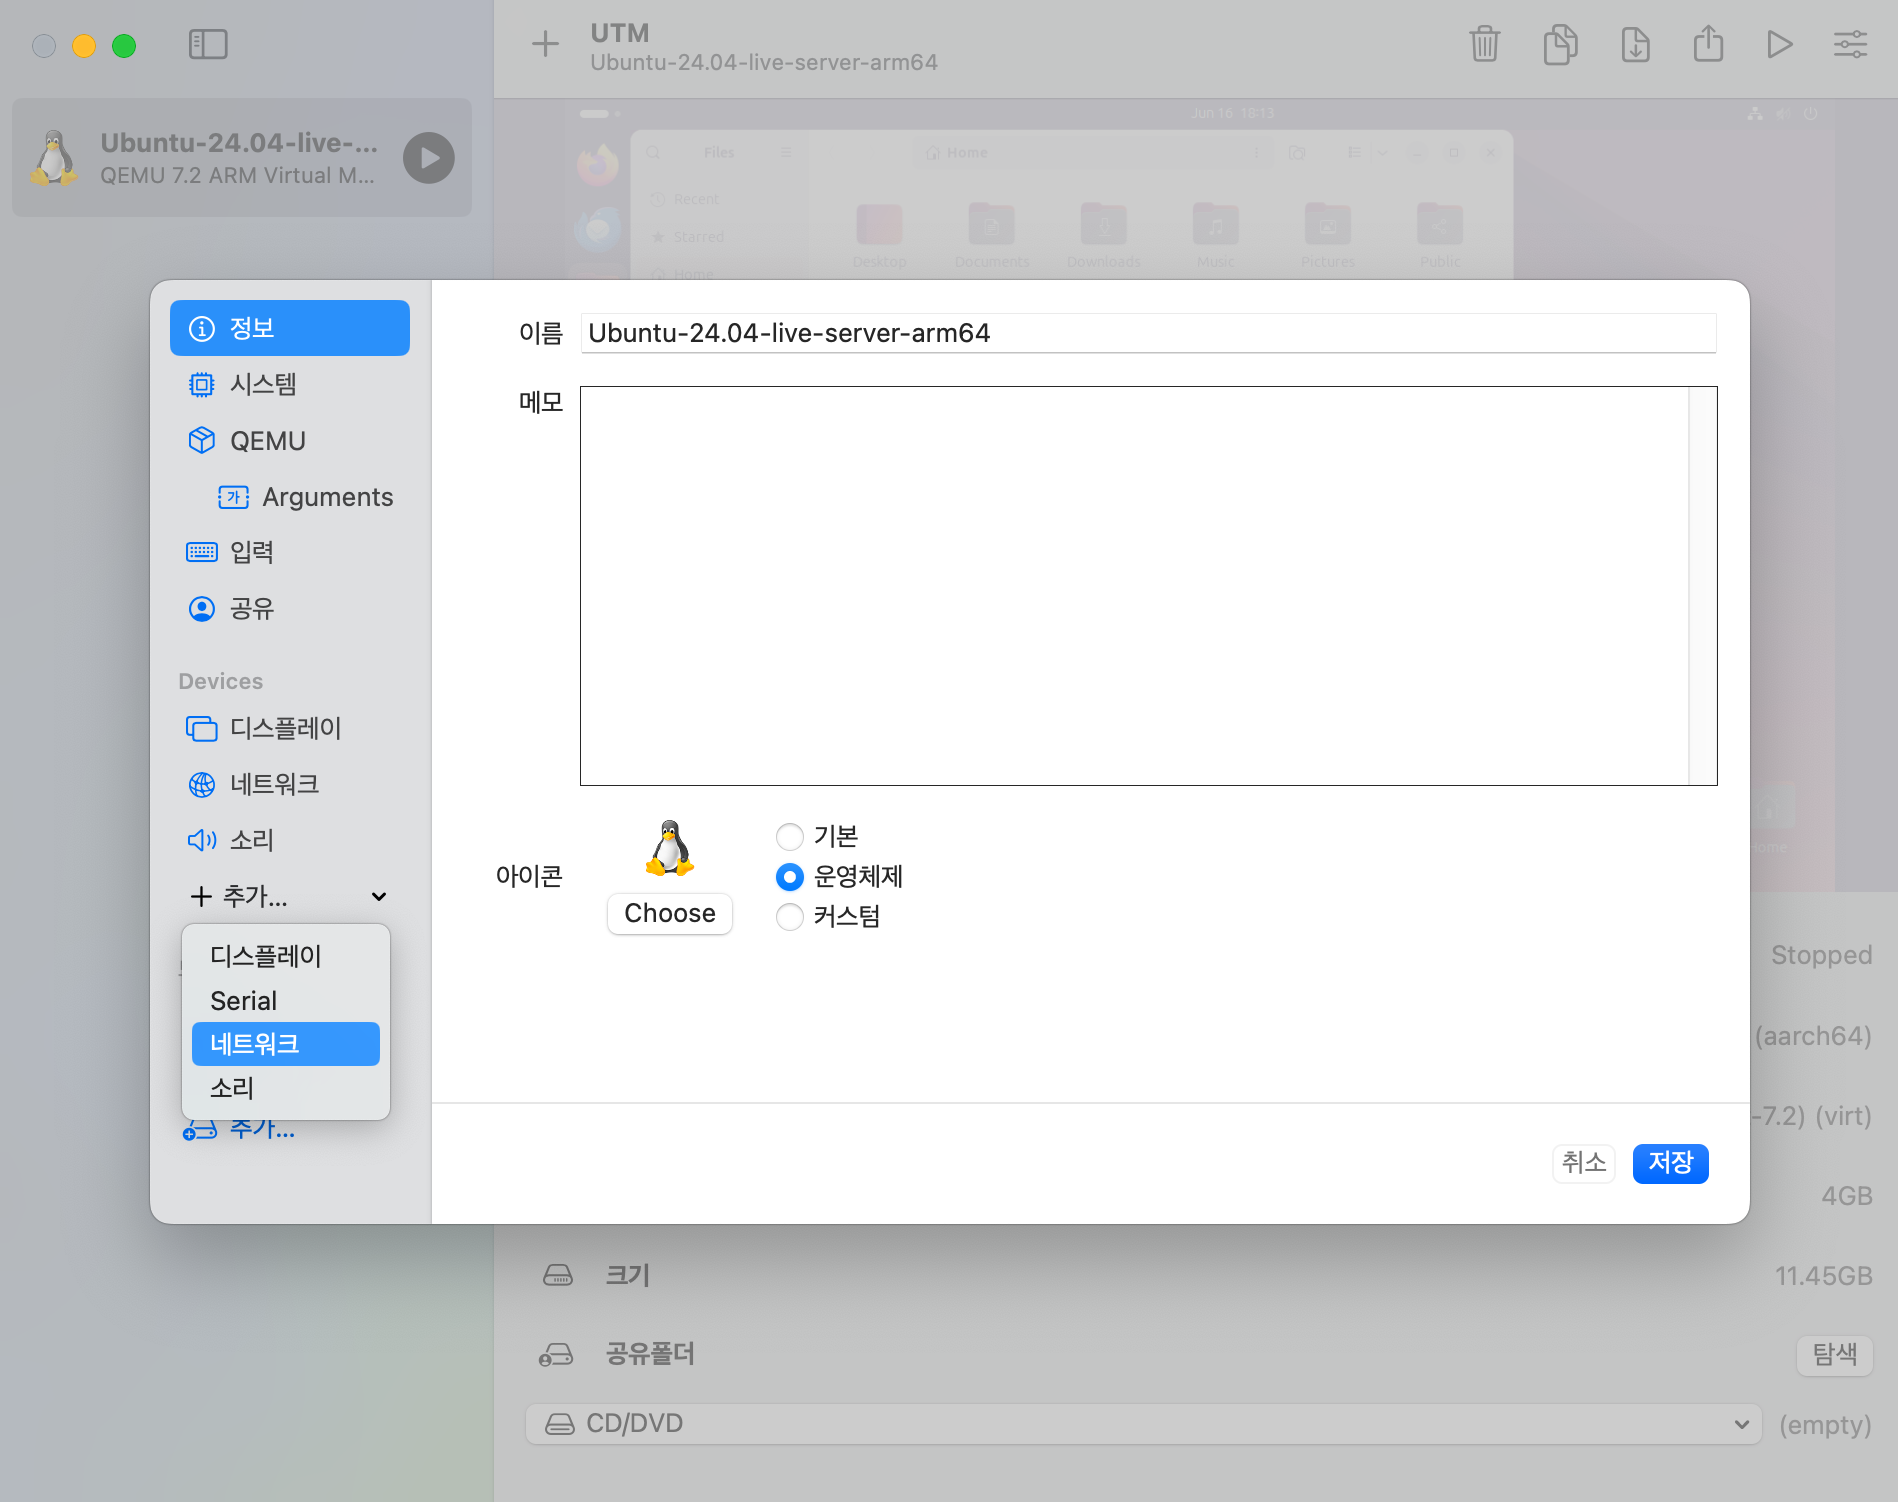
Task: Click the cube icon next to QEMU
Action: pos(202,441)
